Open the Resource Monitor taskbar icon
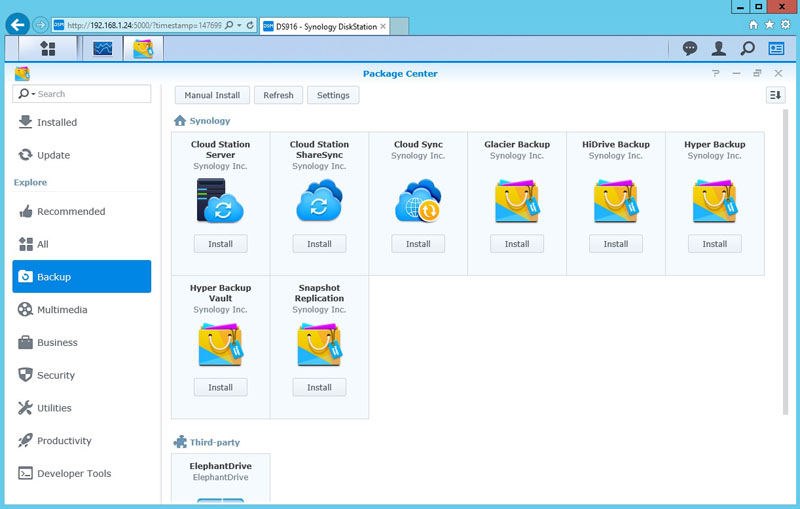800x509 pixels. point(103,48)
